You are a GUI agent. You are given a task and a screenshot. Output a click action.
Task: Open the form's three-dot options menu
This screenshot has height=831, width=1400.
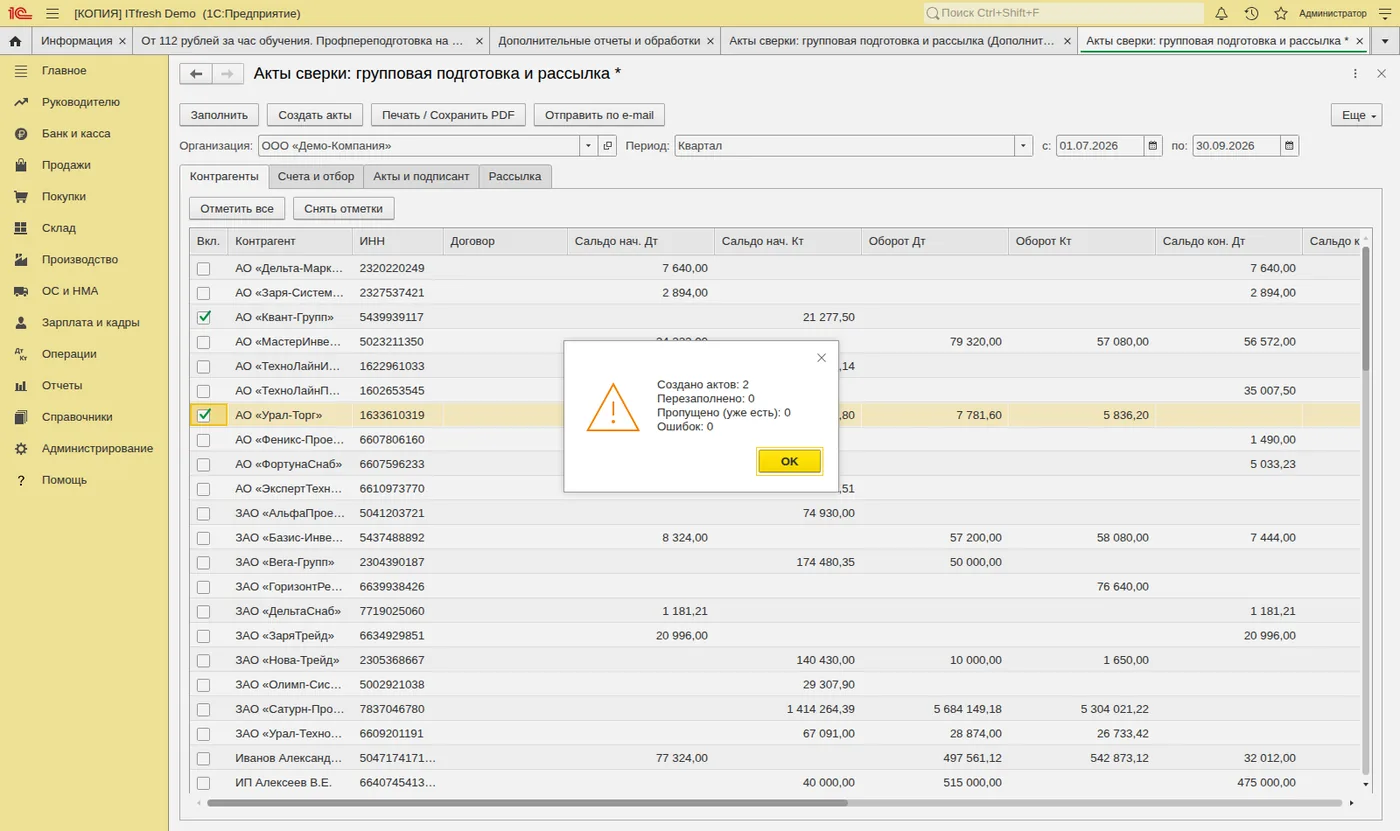point(1355,74)
